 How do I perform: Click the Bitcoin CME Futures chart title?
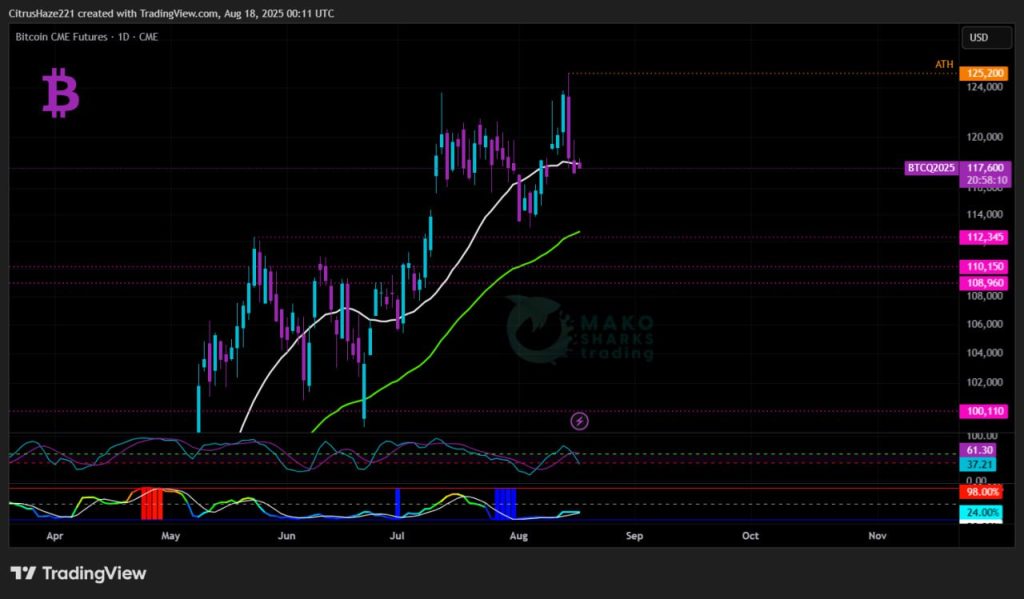click(x=72, y=37)
